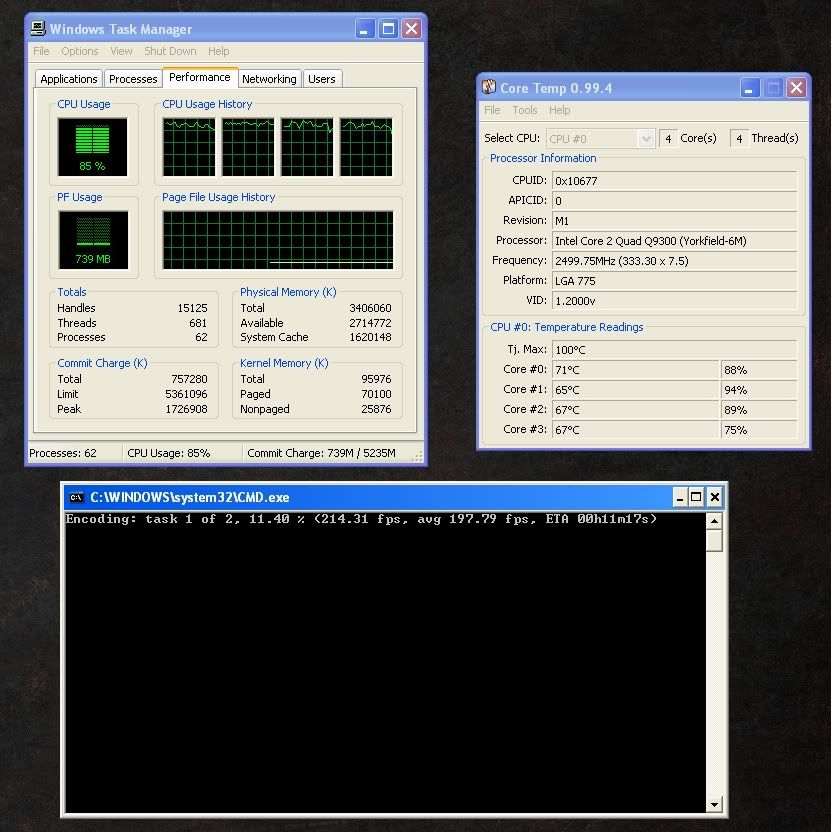Open the View menu in Task Manager
The height and width of the screenshot is (832, 840).
(121, 51)
